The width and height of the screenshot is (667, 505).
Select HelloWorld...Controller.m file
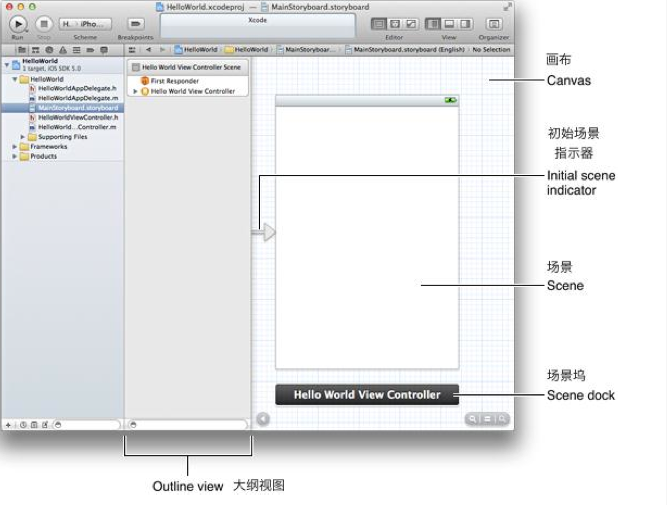coord(63,127)
